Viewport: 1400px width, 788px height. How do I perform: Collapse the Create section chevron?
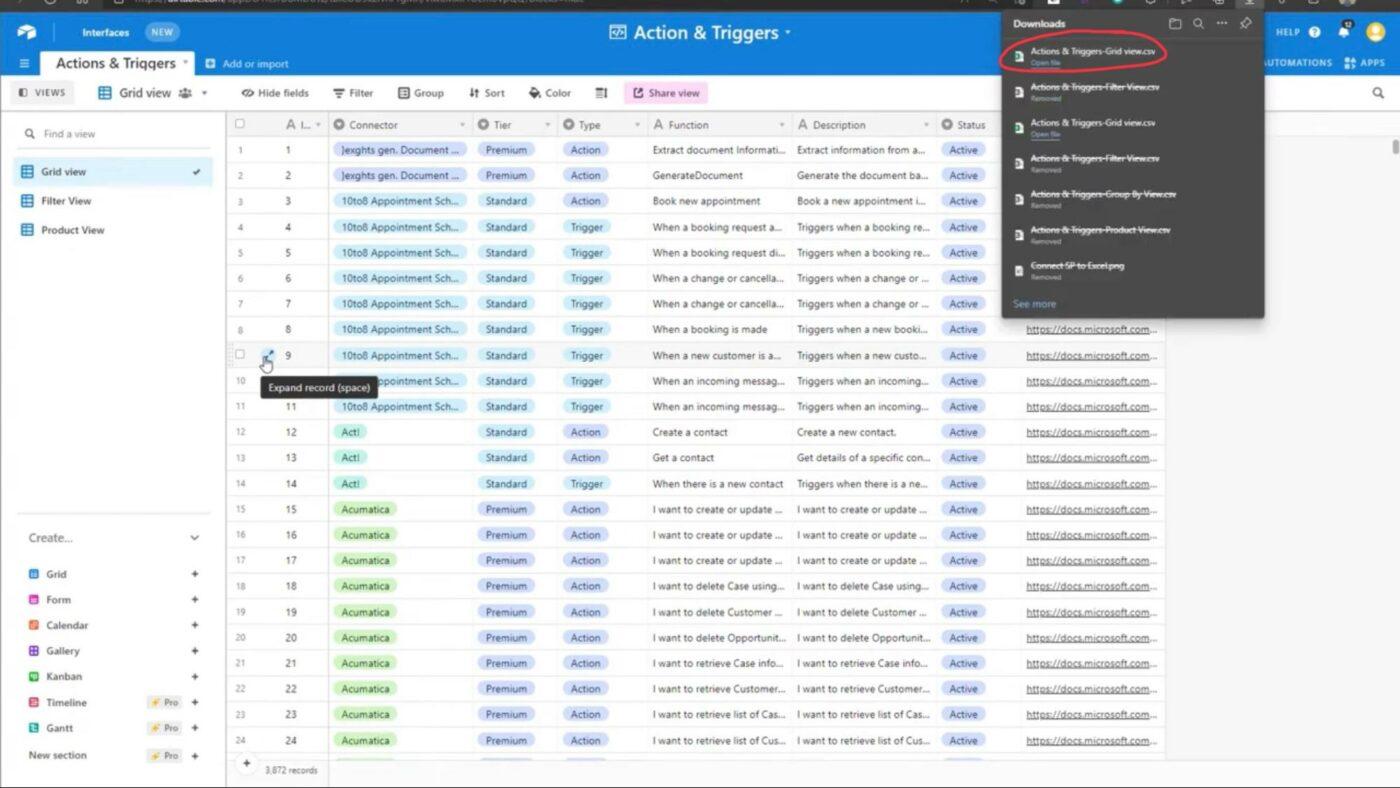[194, 538]
